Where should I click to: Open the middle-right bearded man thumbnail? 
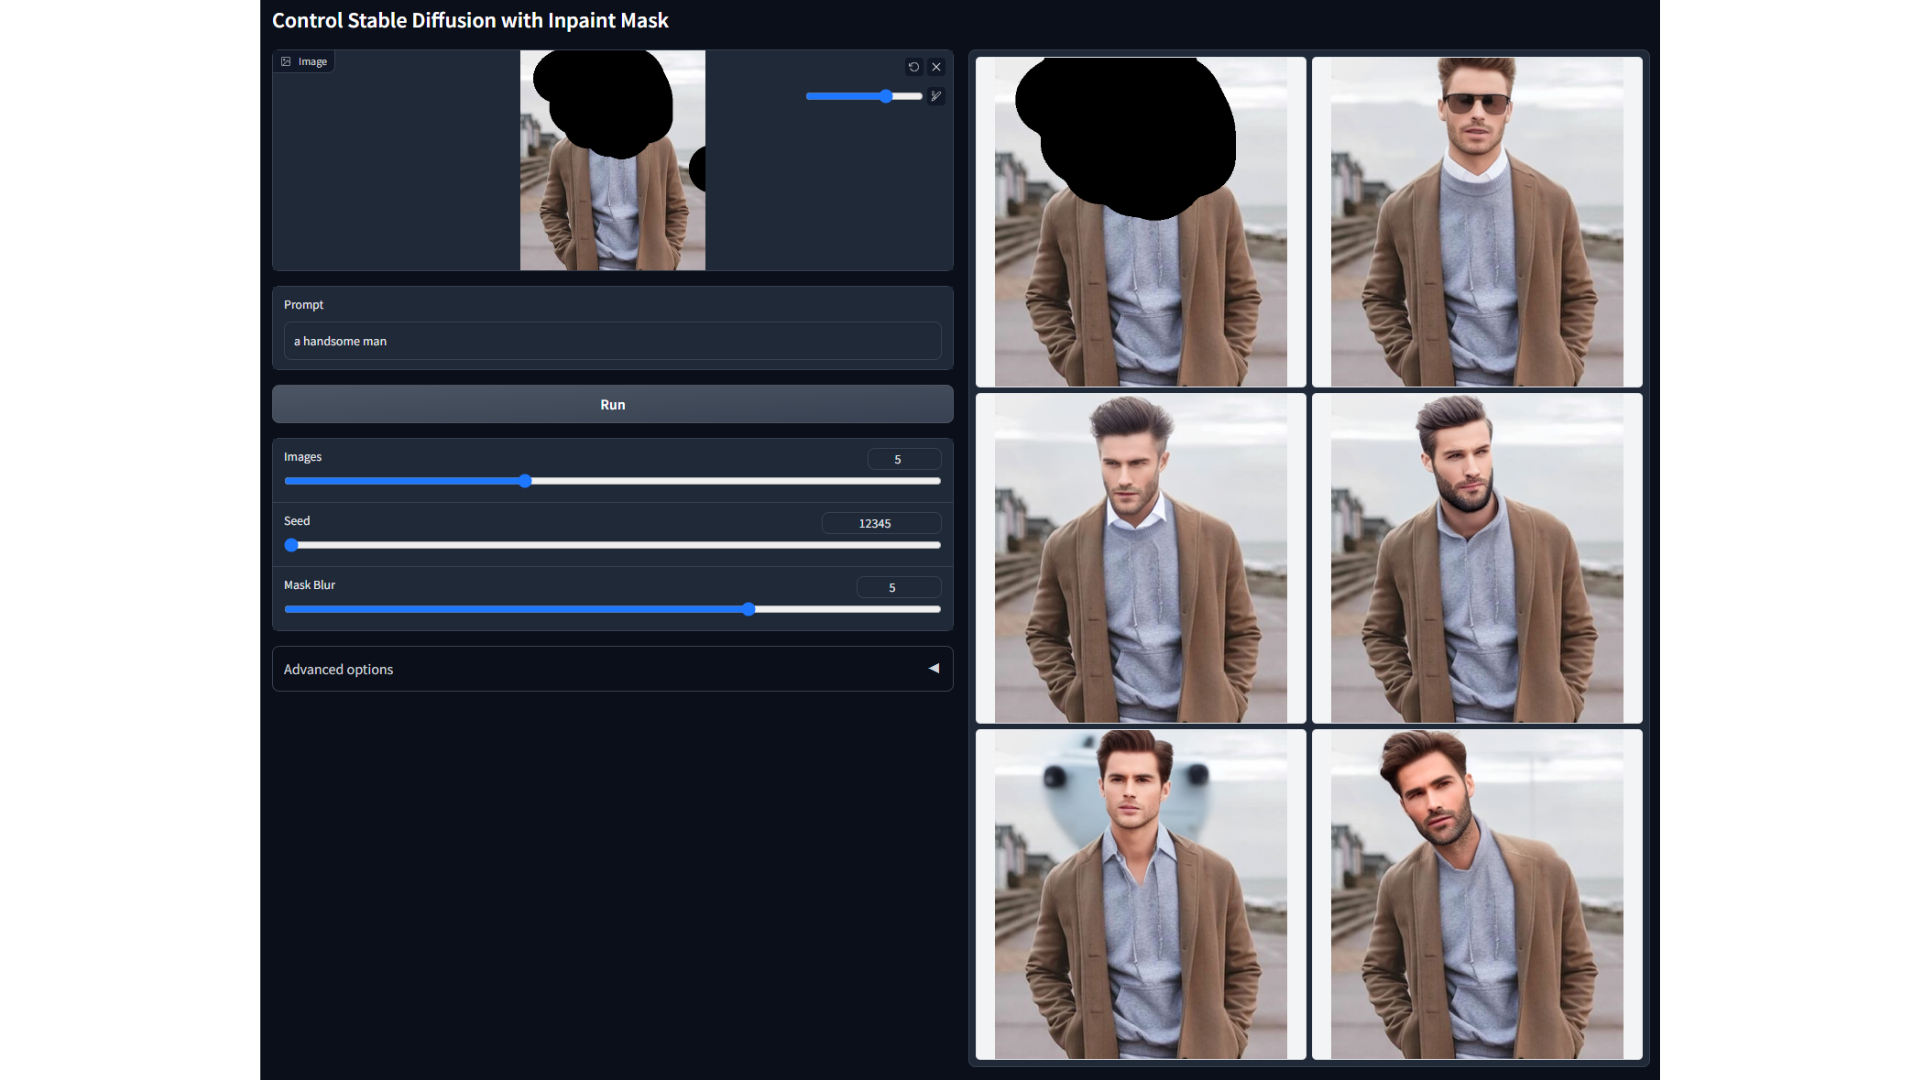[1477, 558]
